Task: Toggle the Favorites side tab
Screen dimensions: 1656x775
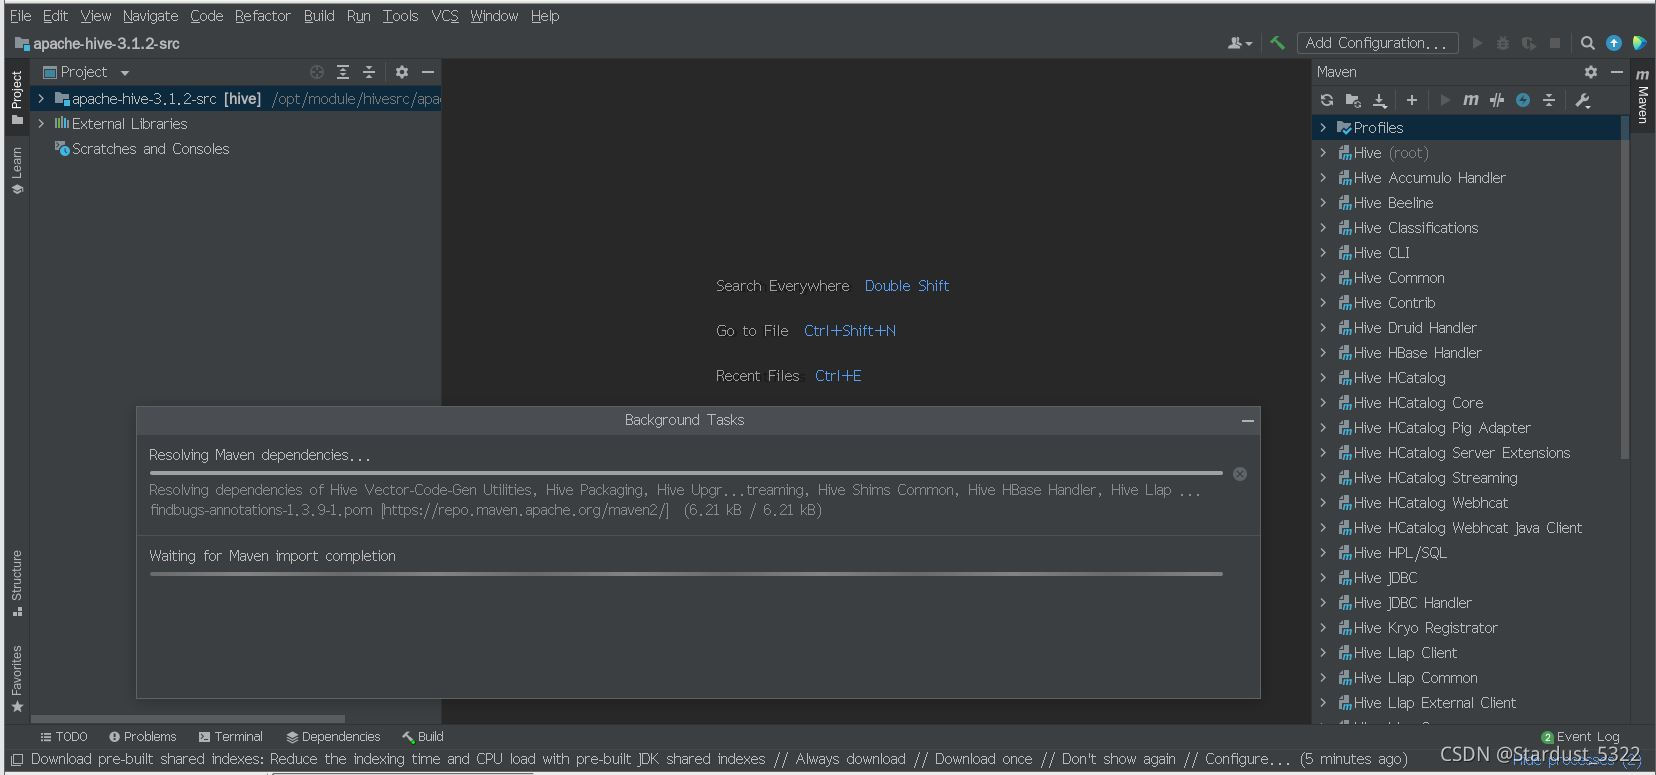Action: [x=17, y=678]
